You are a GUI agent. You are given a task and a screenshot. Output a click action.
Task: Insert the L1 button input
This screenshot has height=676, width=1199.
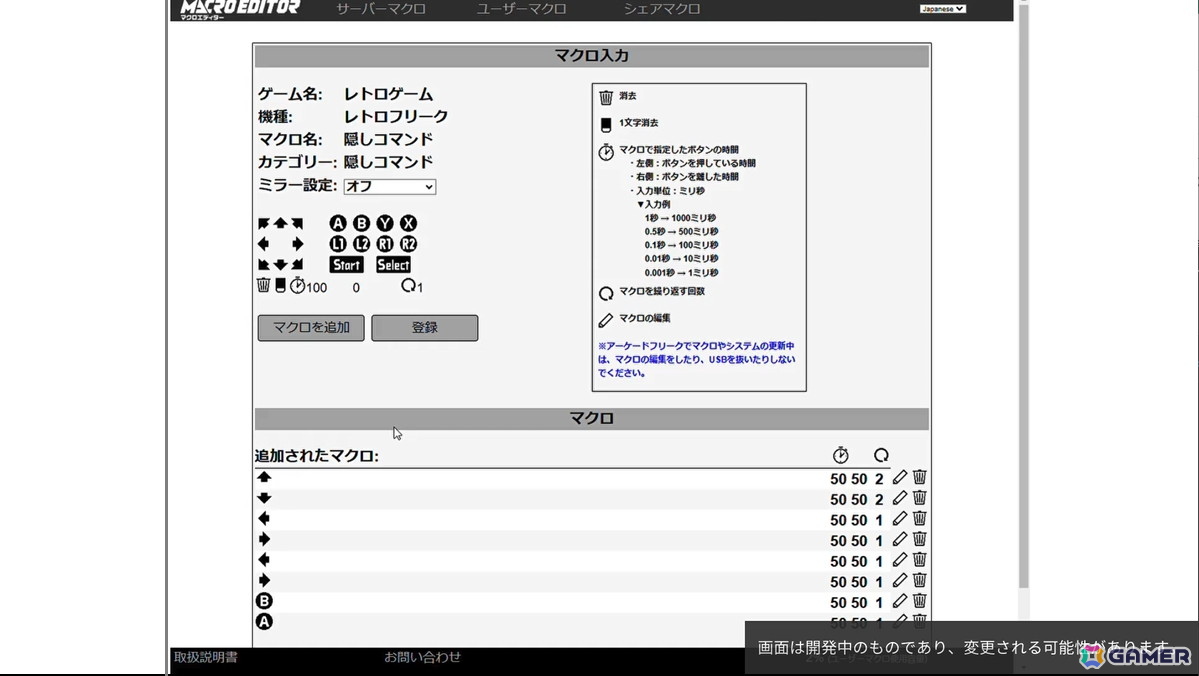338,244
